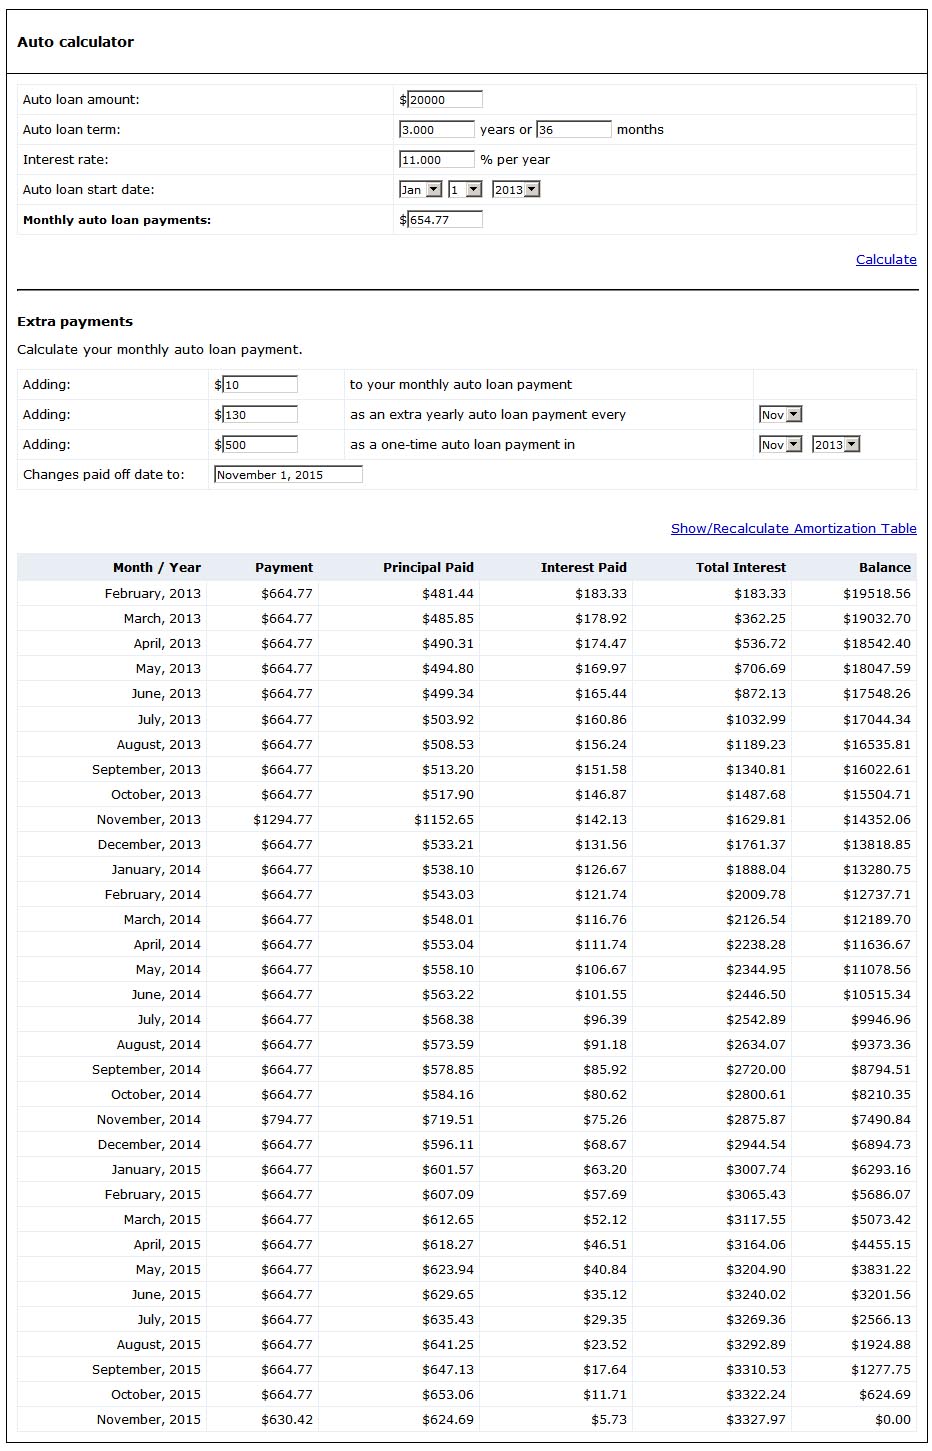Select the monthly auto loan payments field
Screen dimensions: 932x1451
(445, 219)
